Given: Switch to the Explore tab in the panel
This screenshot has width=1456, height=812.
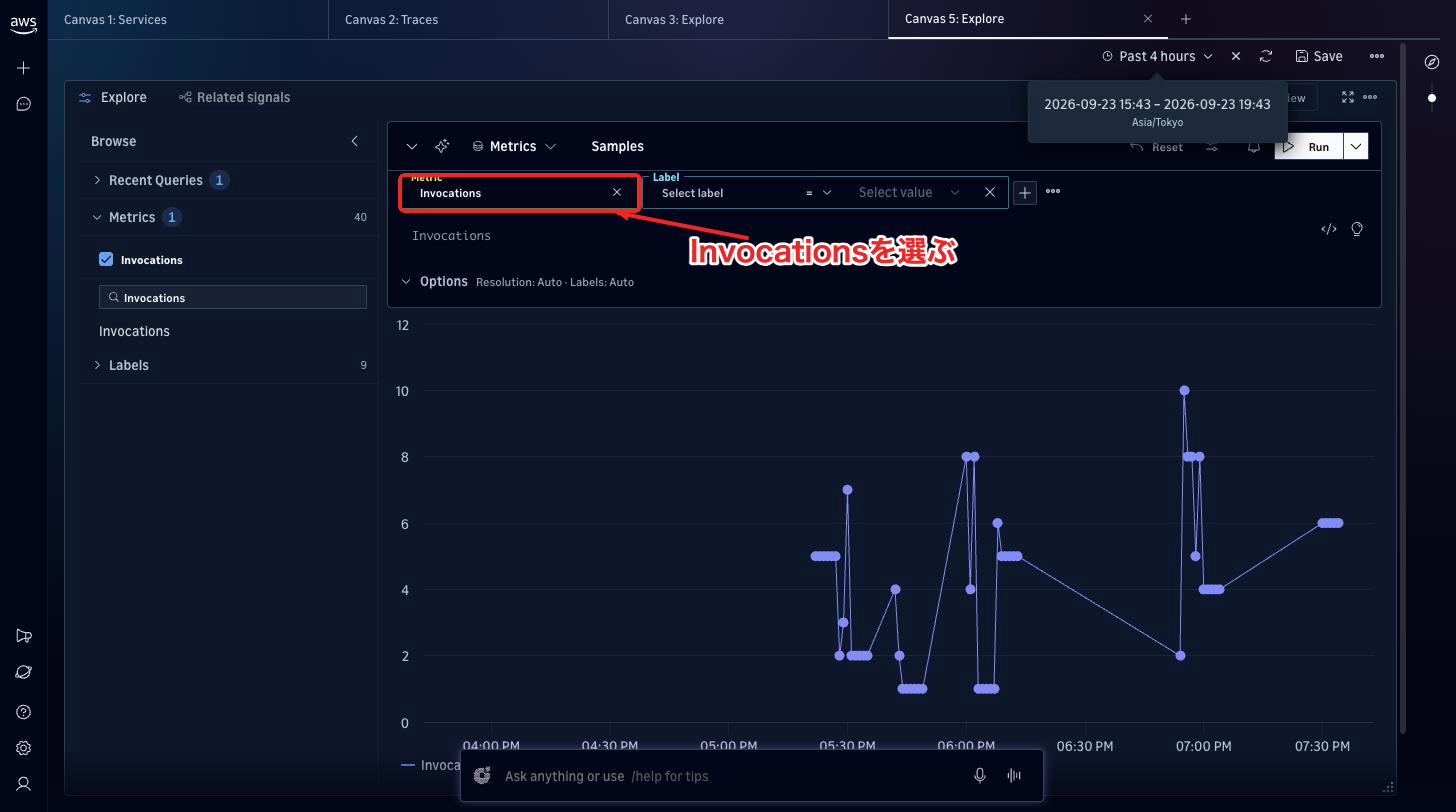Looking at the screenshot, I should [113, 97].
